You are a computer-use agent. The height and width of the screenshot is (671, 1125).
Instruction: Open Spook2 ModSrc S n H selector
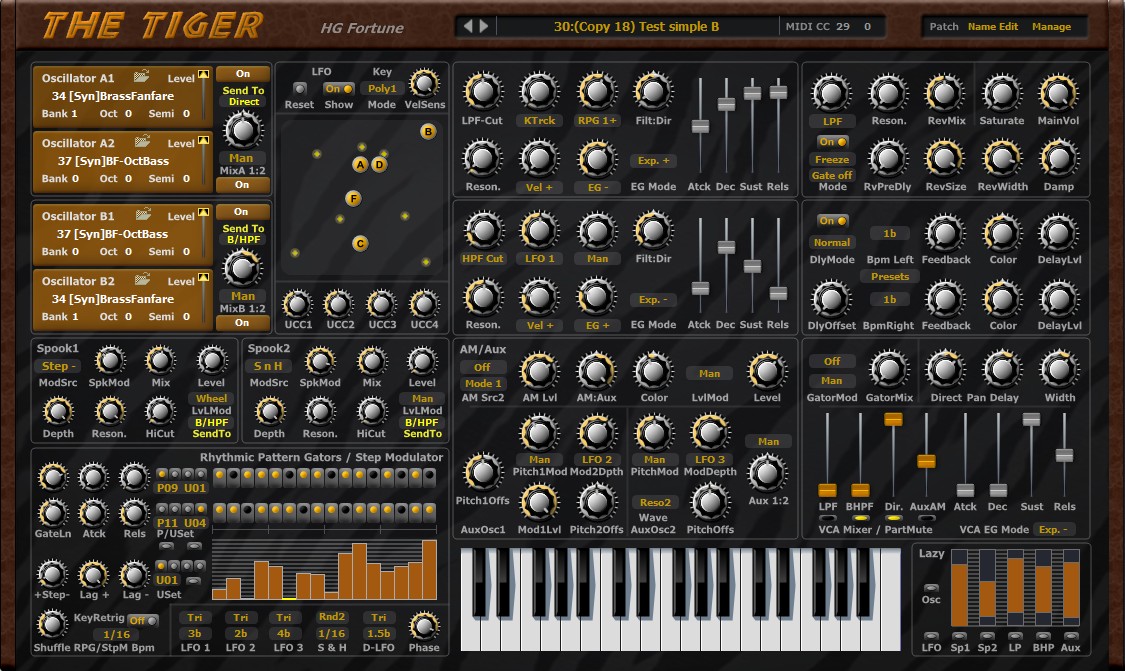(x=268, y=366)
